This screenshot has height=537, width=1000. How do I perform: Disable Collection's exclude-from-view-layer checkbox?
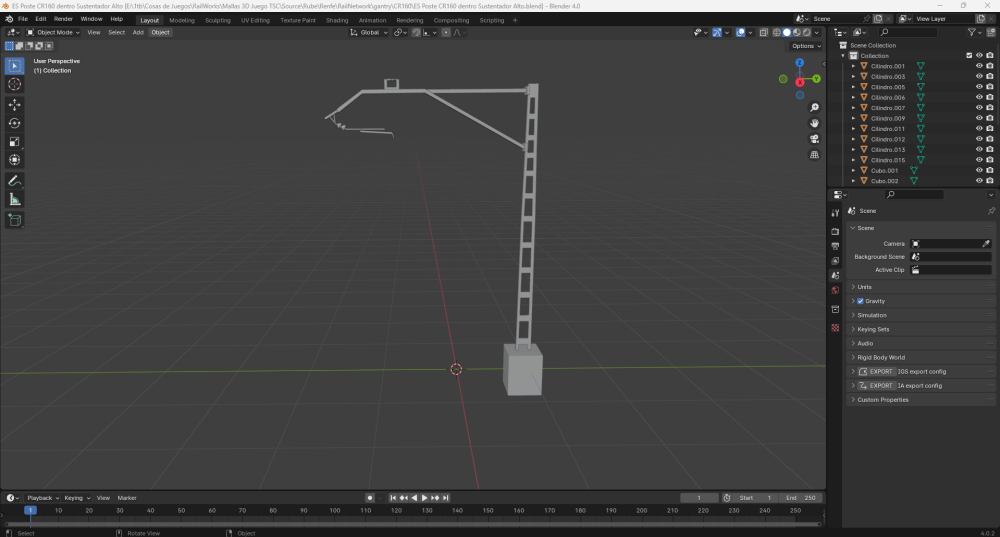click(968, 56)
